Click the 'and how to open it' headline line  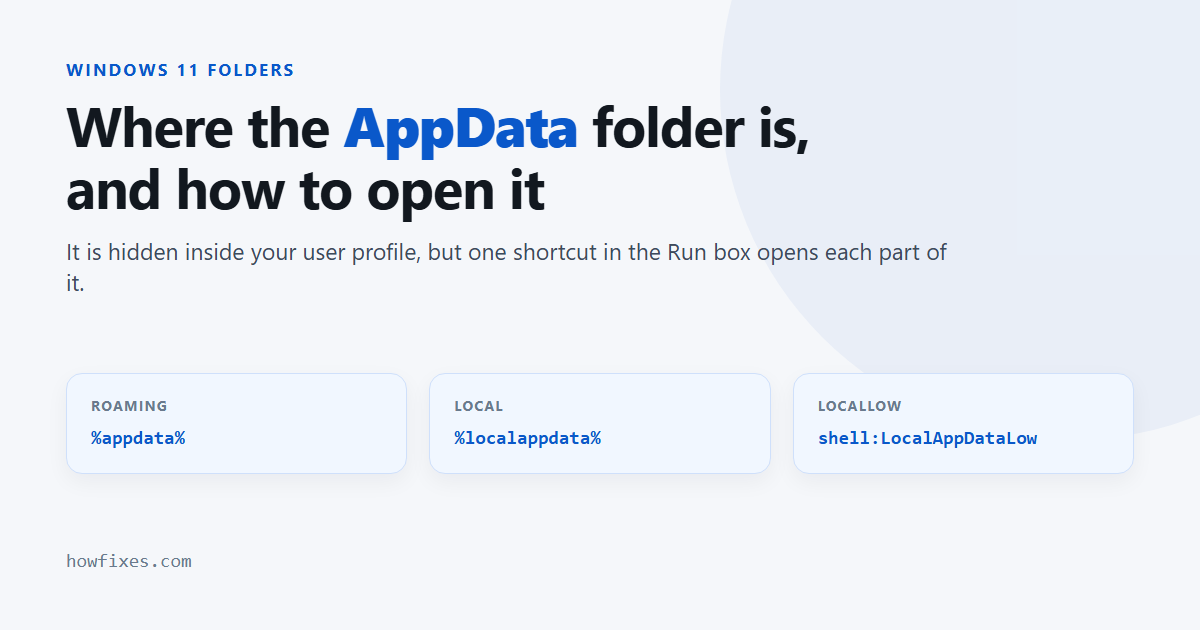[305, 190]
